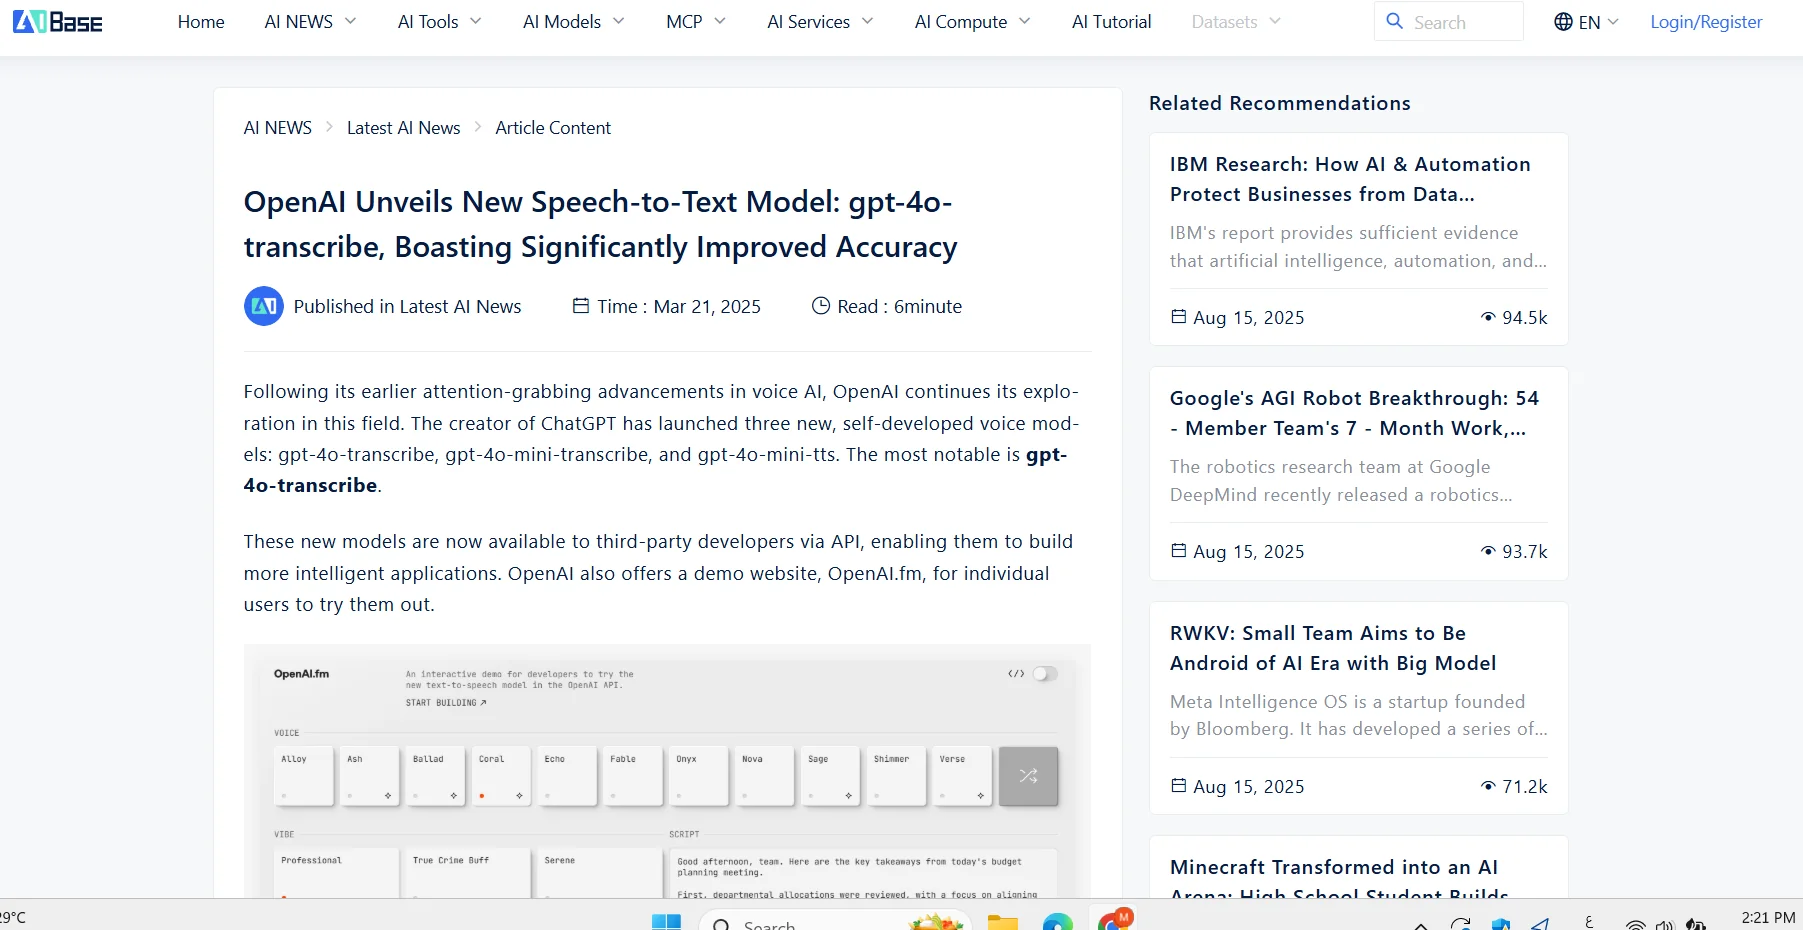Click the AIBase author avatar icon

[x=263, y=306]
